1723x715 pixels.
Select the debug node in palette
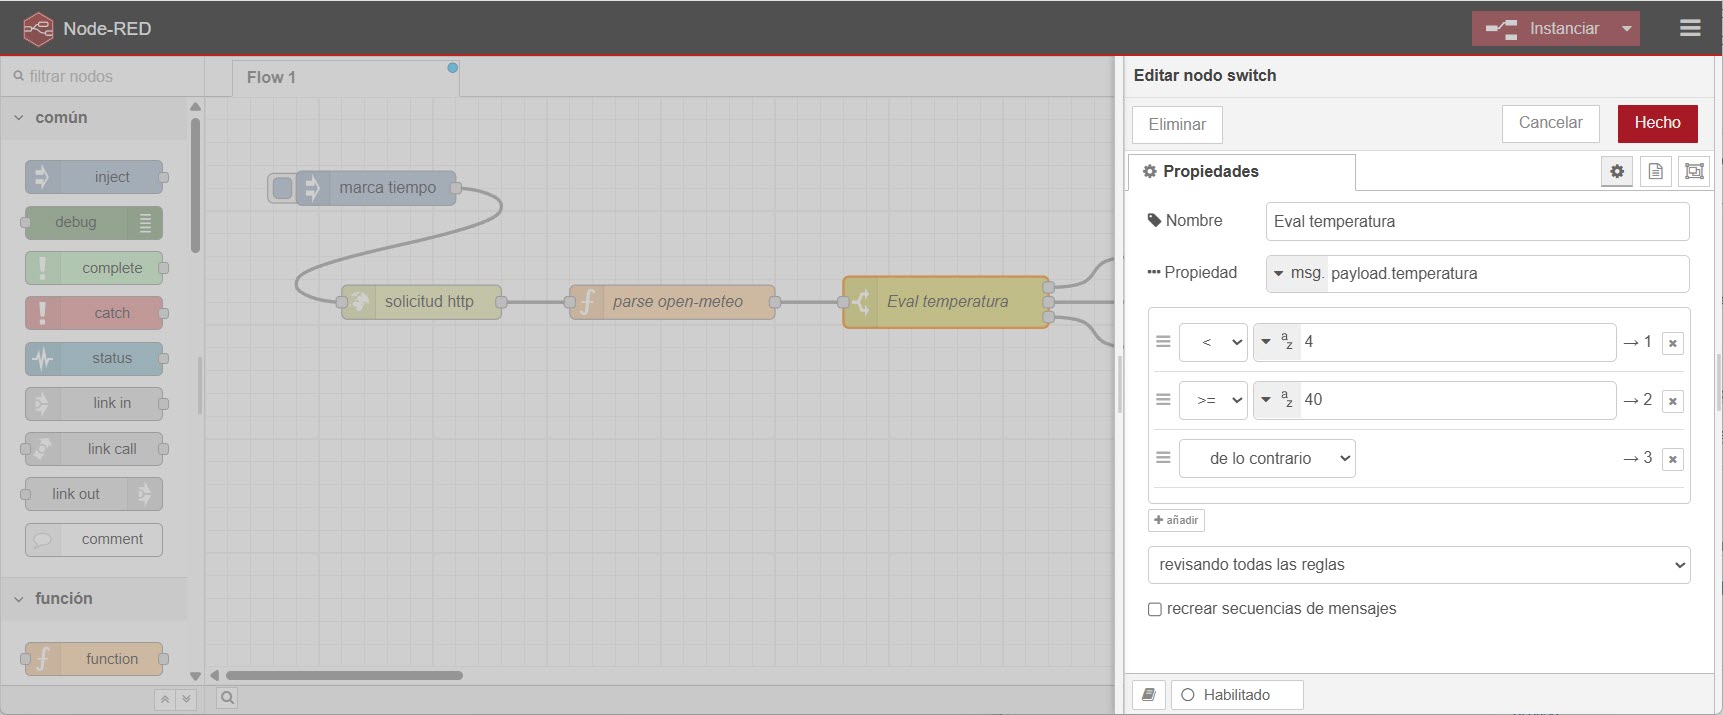[x=94, y=222]
